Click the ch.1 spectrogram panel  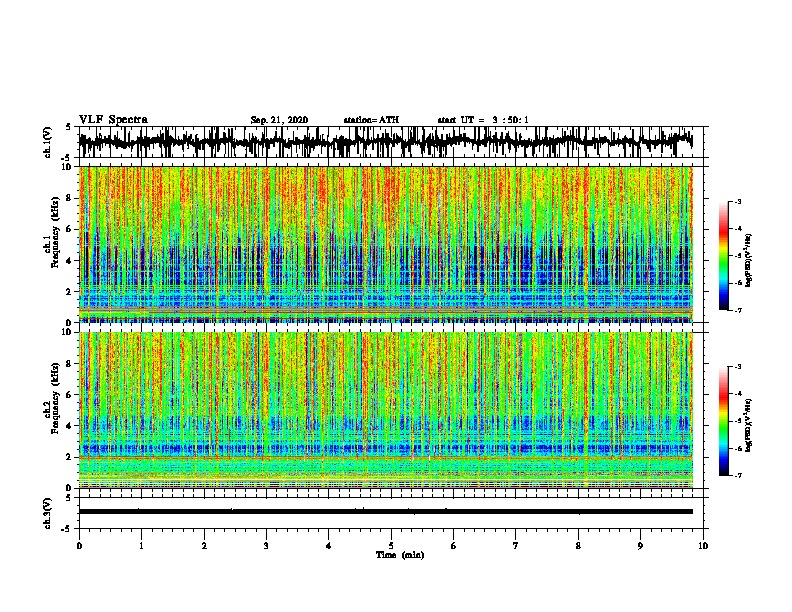(386, 244)
